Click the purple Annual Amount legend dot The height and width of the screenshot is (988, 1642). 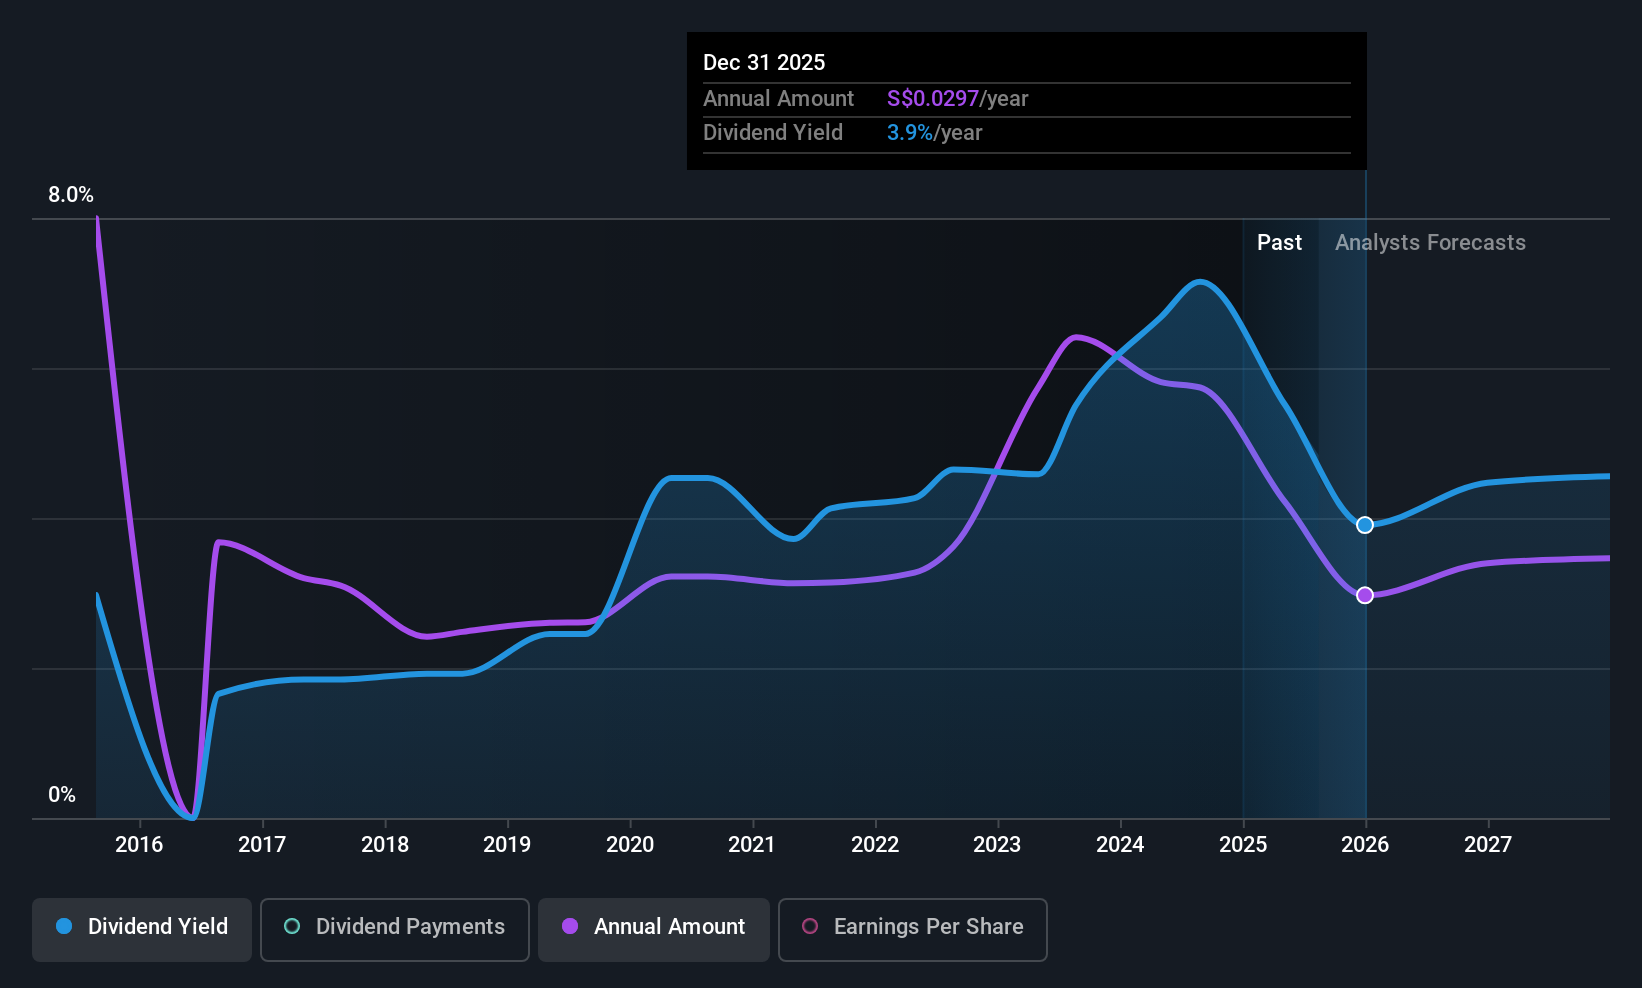pos(570,926)
